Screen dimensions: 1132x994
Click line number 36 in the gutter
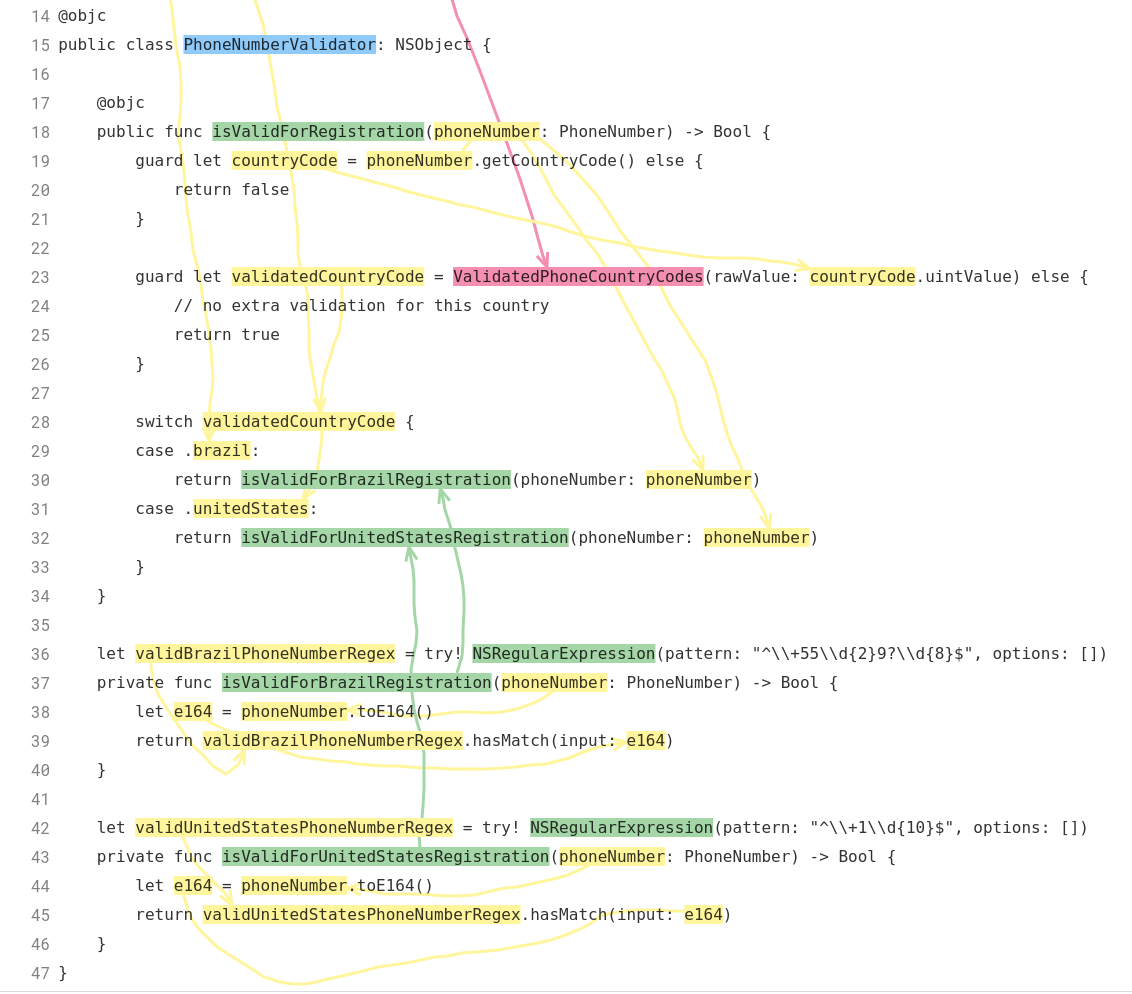point(40,654)
